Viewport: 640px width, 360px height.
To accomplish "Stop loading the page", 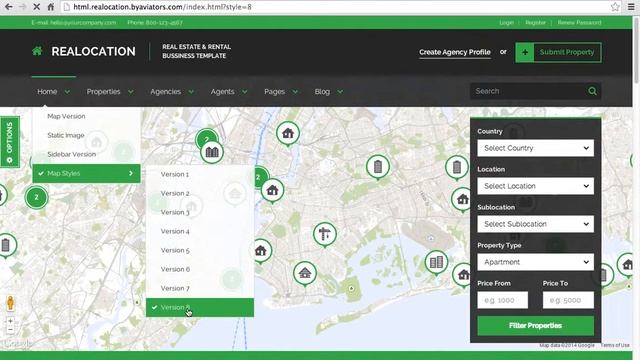I will (36, 7).
